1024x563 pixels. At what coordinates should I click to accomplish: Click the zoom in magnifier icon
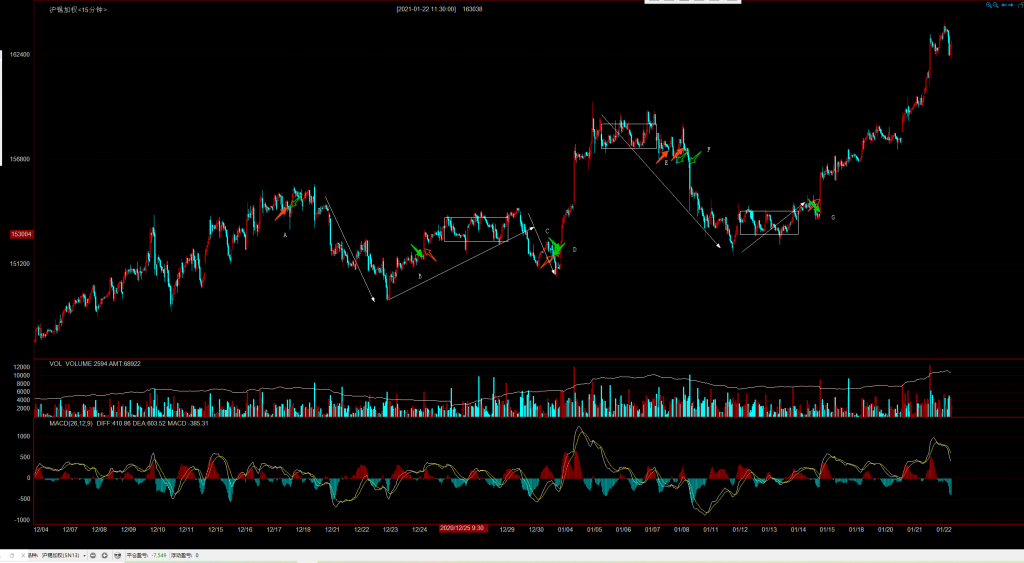click(x=989, y=5)
